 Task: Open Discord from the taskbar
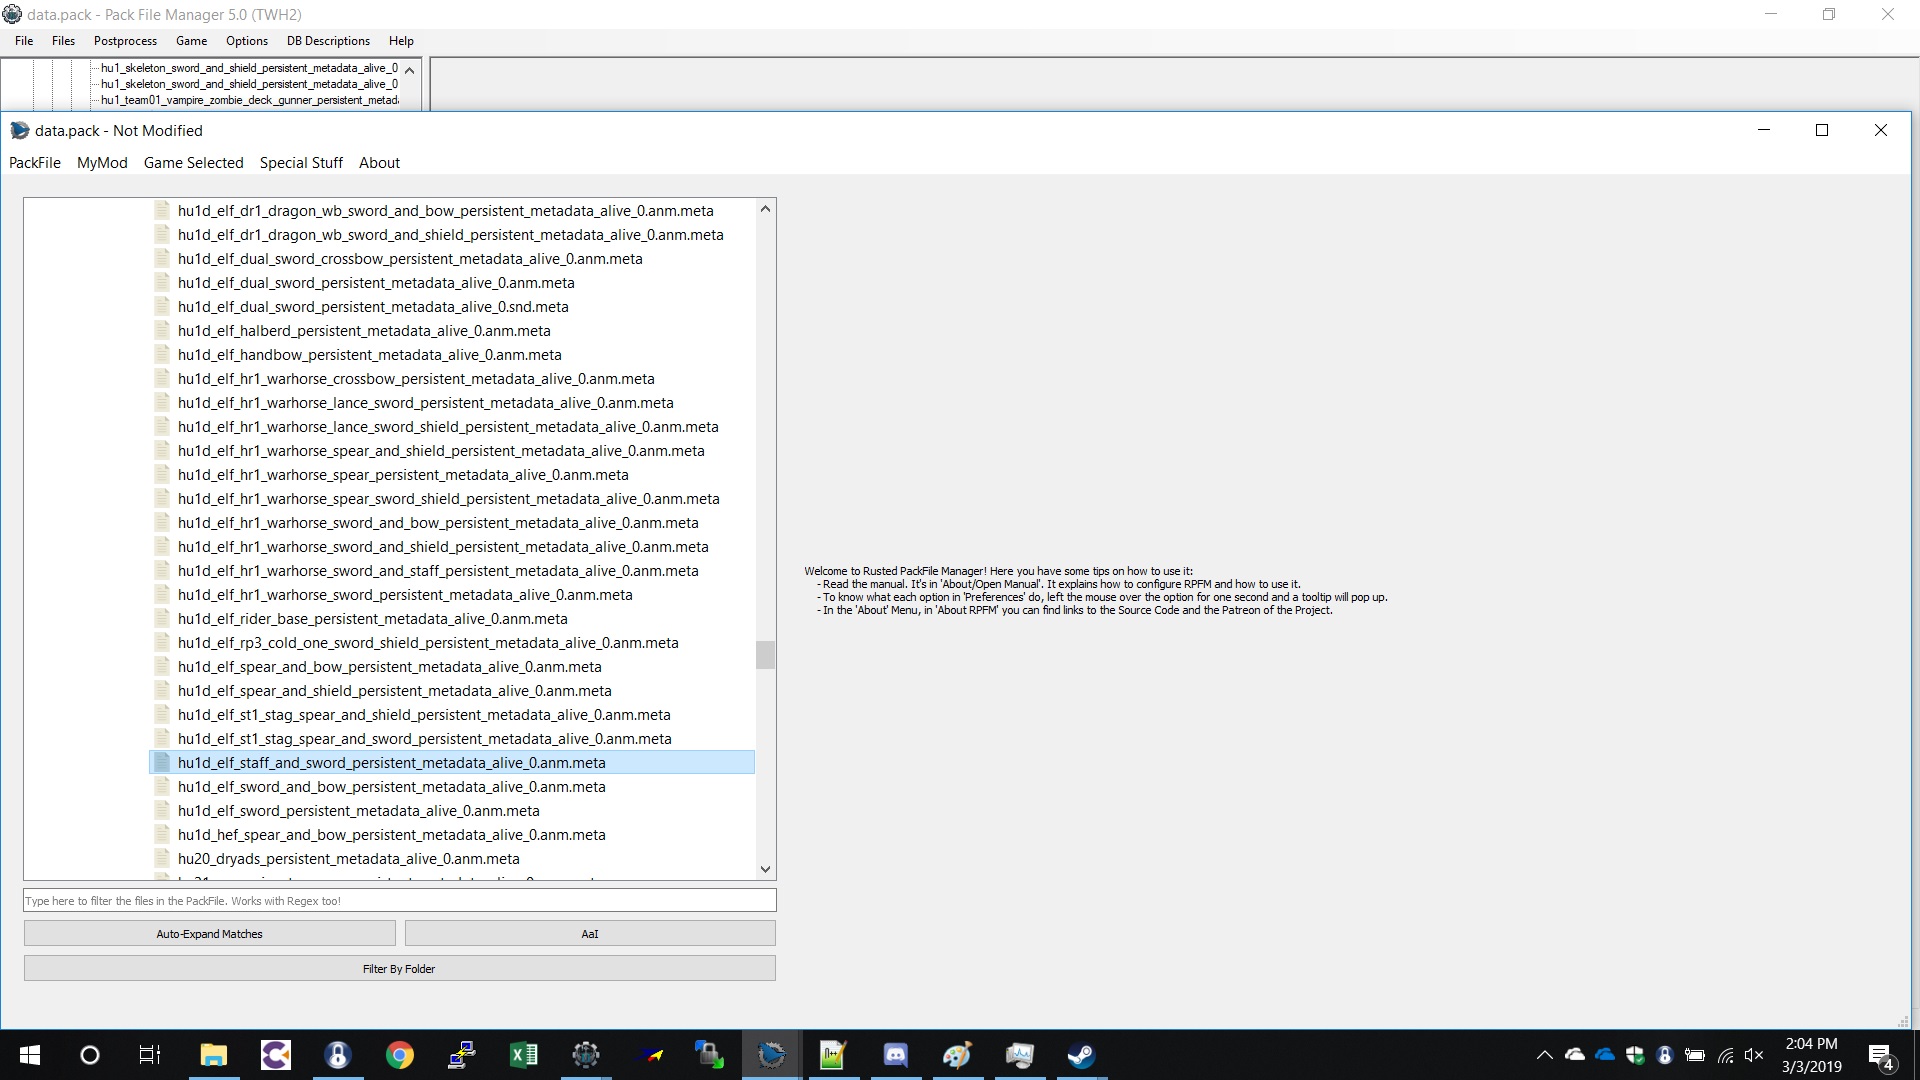[895, 1055]
